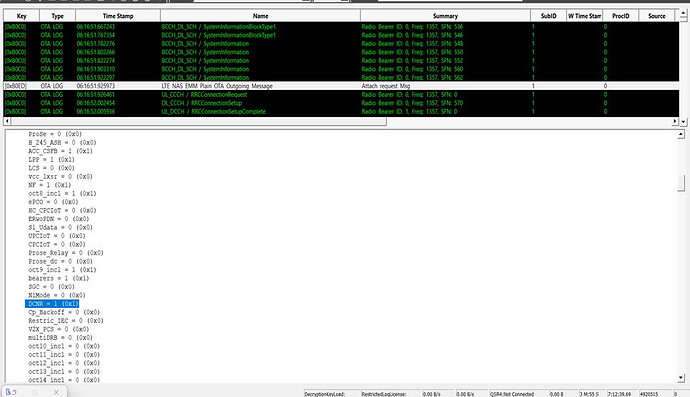The image size is (690, 397).
Task: Select the NF = 1 line
Action: 50,185
